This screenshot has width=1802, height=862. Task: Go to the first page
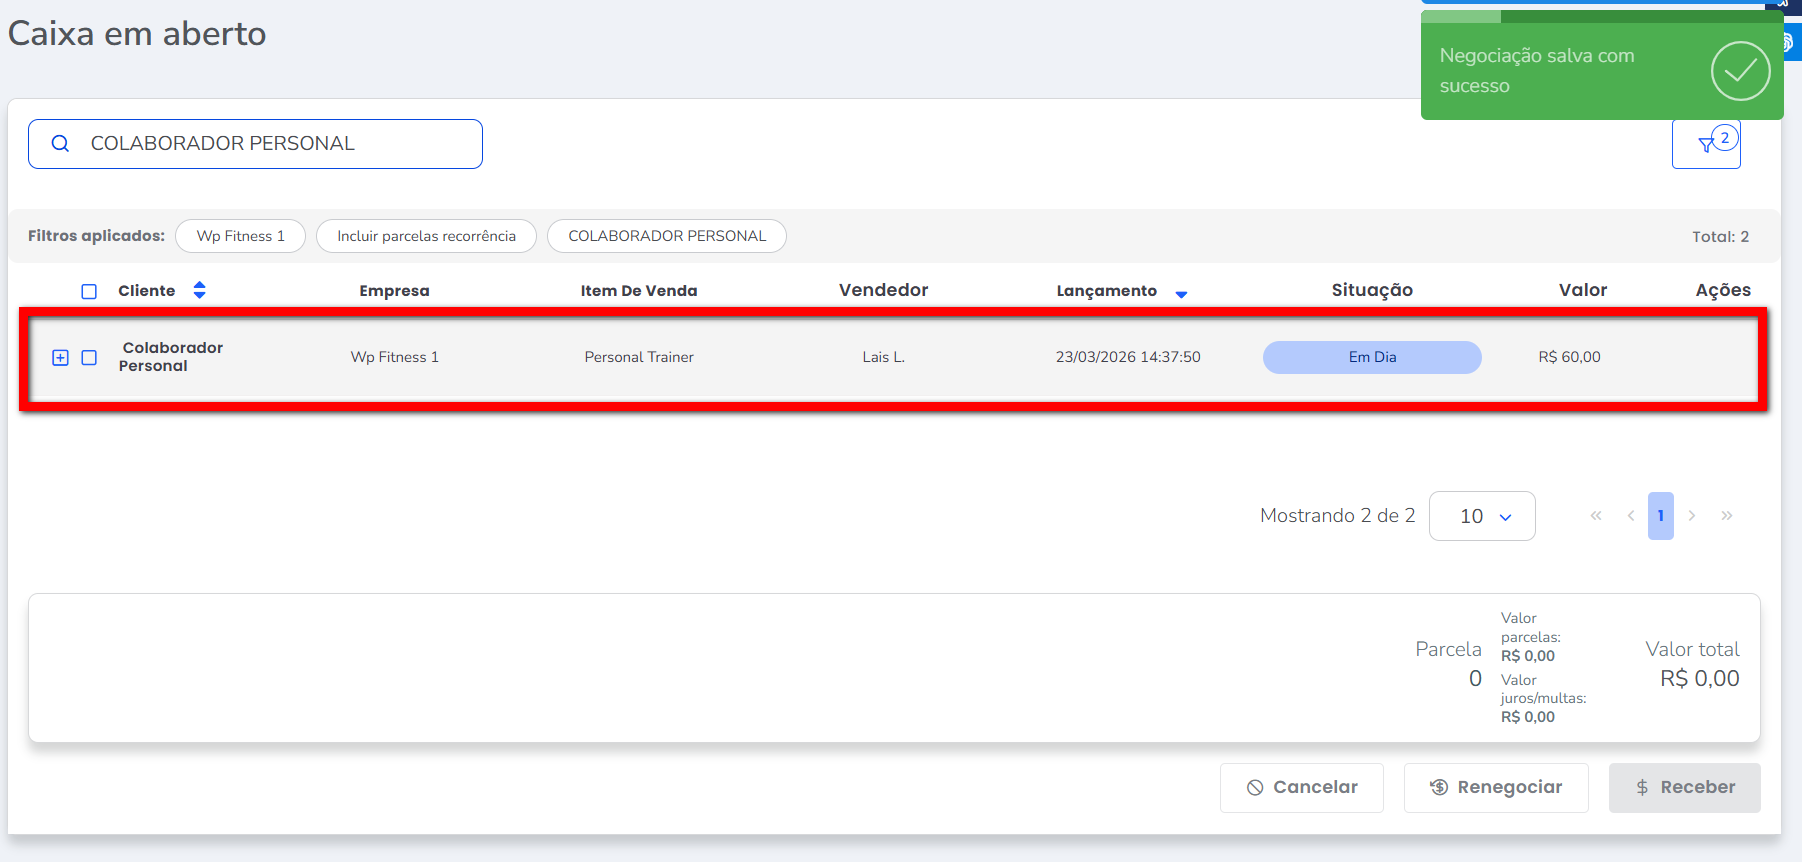(x=1596, y=516)
